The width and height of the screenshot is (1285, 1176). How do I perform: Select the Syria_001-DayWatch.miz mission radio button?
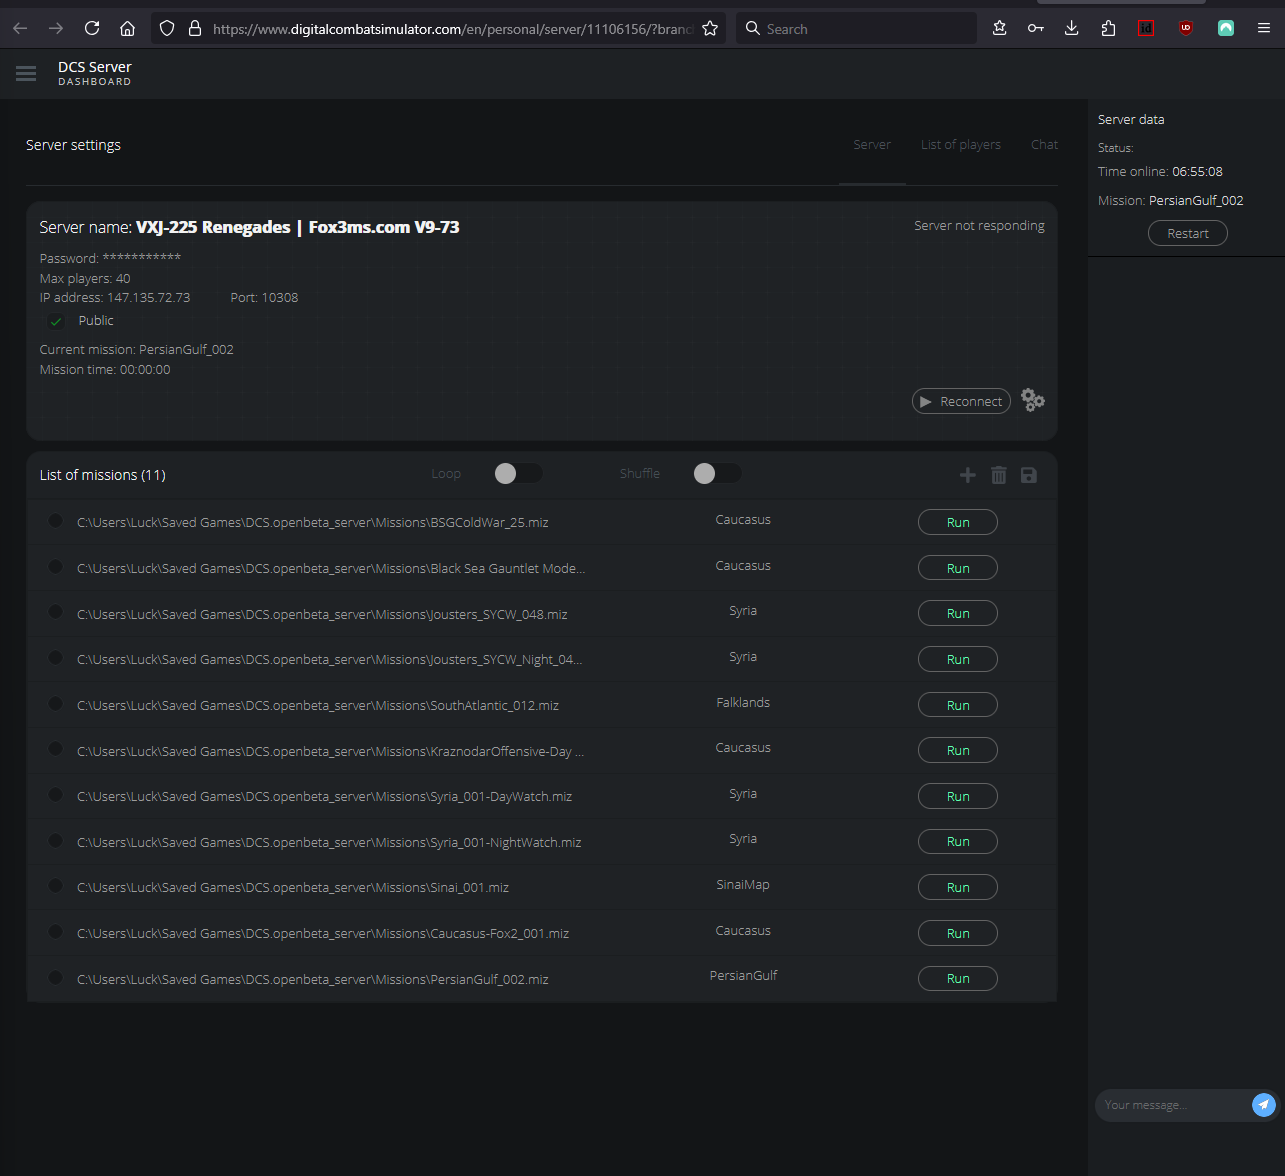point(55,795)
